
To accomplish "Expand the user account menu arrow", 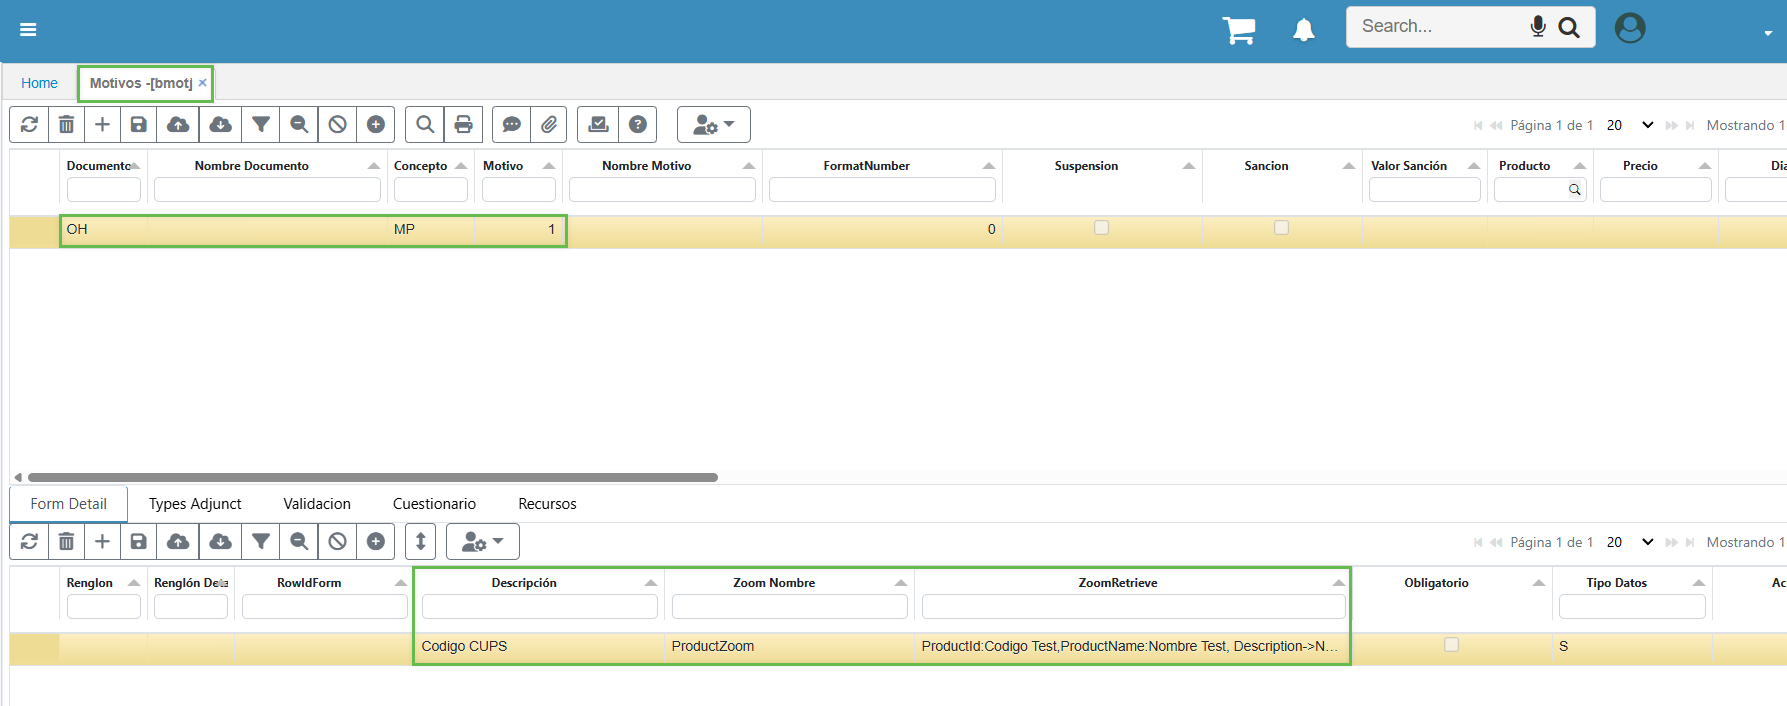I will coord(1767,32).
